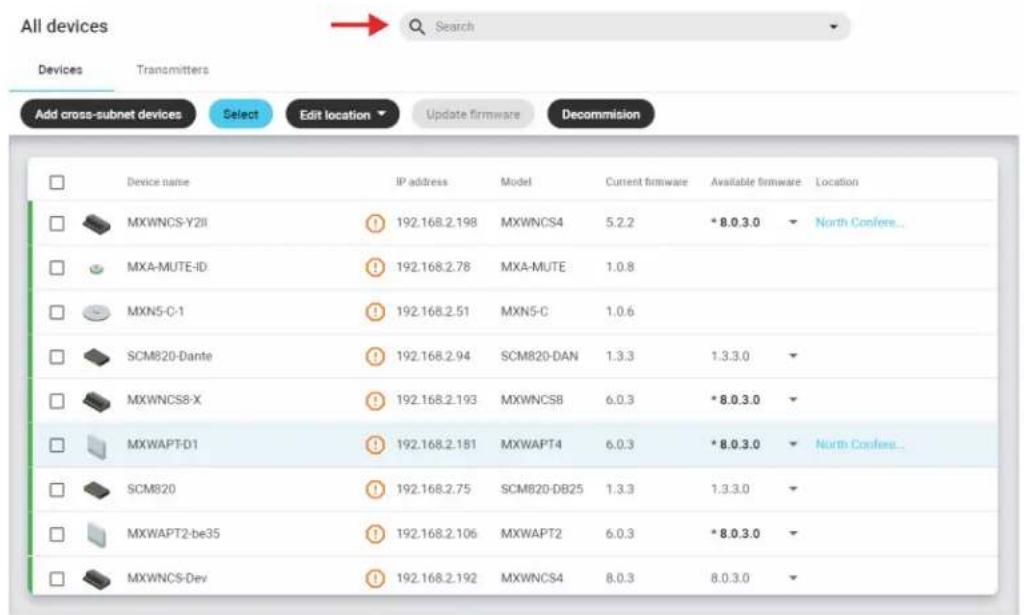Expand firmware dropdown for MXWAPT2-be35

793,533
